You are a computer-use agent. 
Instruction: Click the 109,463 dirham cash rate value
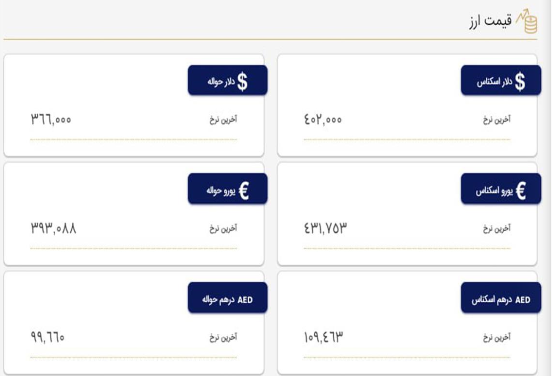pos(324,337)
